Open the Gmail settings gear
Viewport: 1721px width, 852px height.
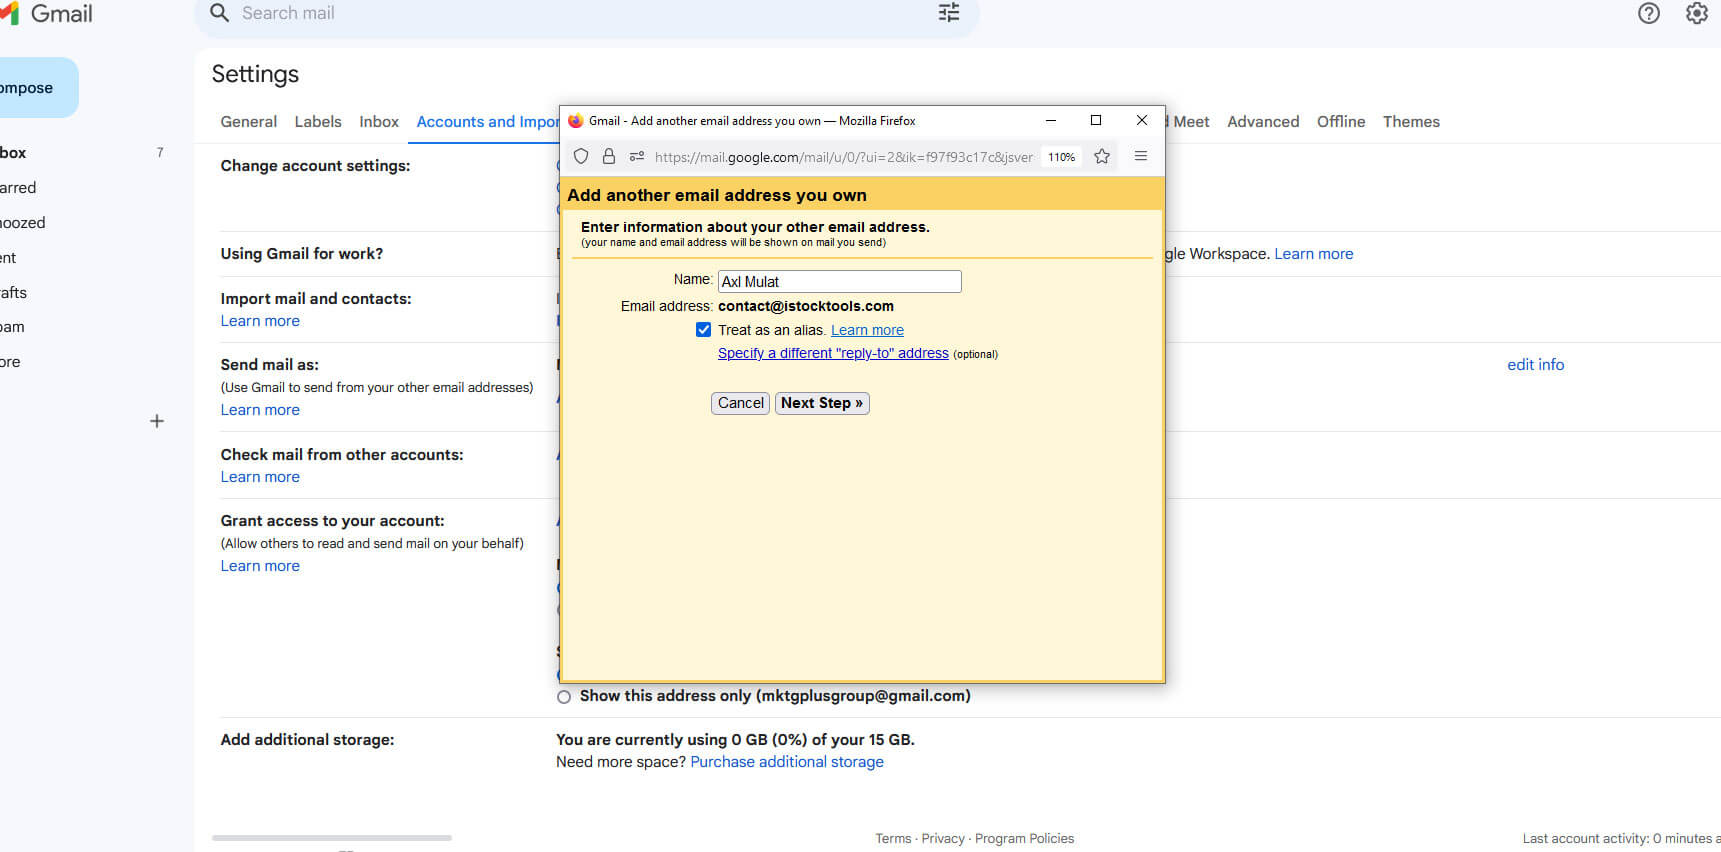[1697, 13]
